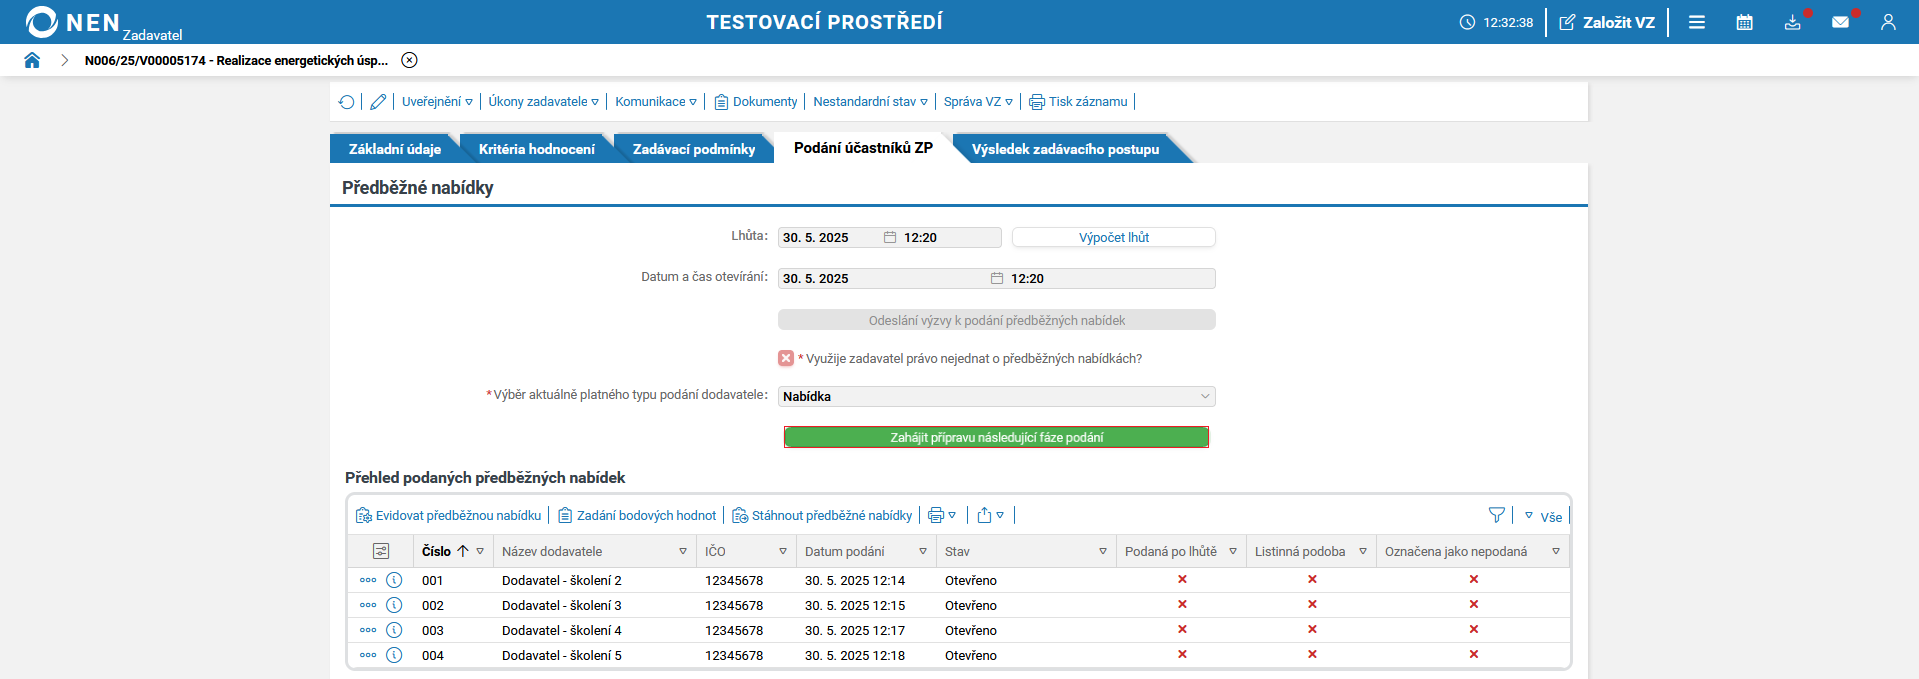Viewport: 1919px width, 679px height.
Task: Click Tisk záznamu in toolbar
Action: click(x=1079, y=102)
